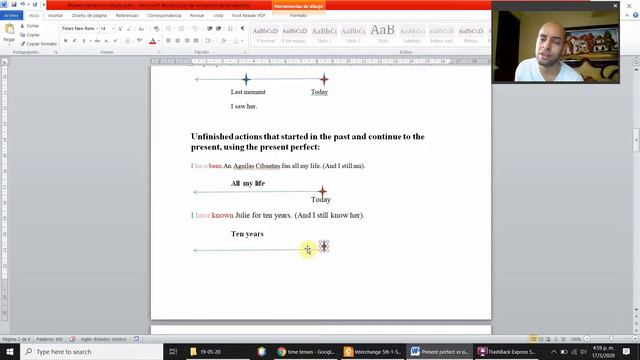Toggle underline formatting
Image resolution: width=640 pixels, height=360 pixels.
[x=84, y=41]
